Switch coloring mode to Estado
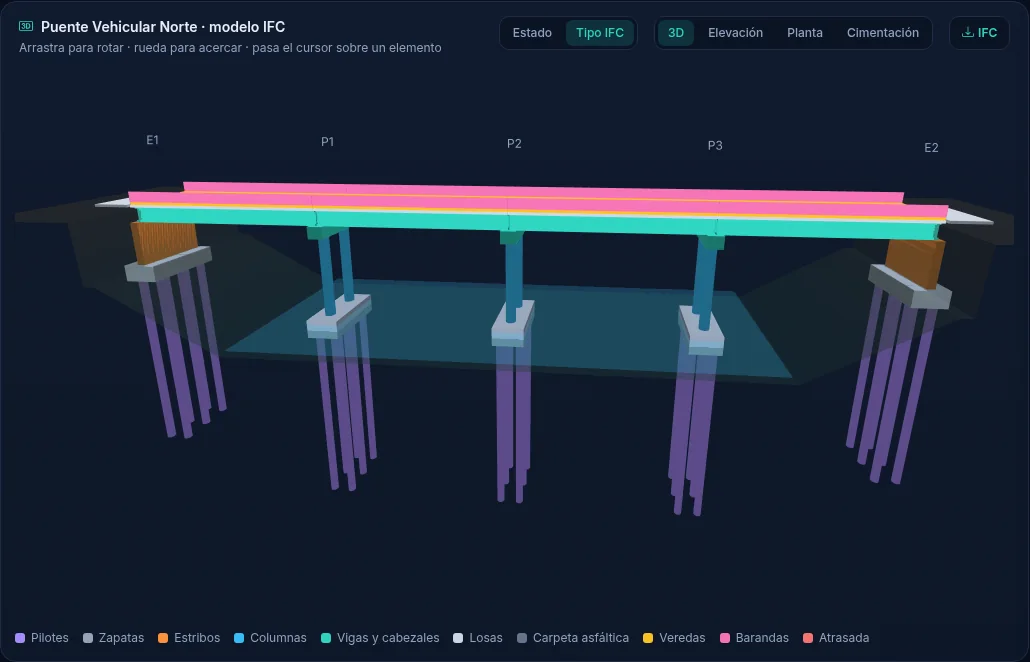 click(x=532, y=33)
